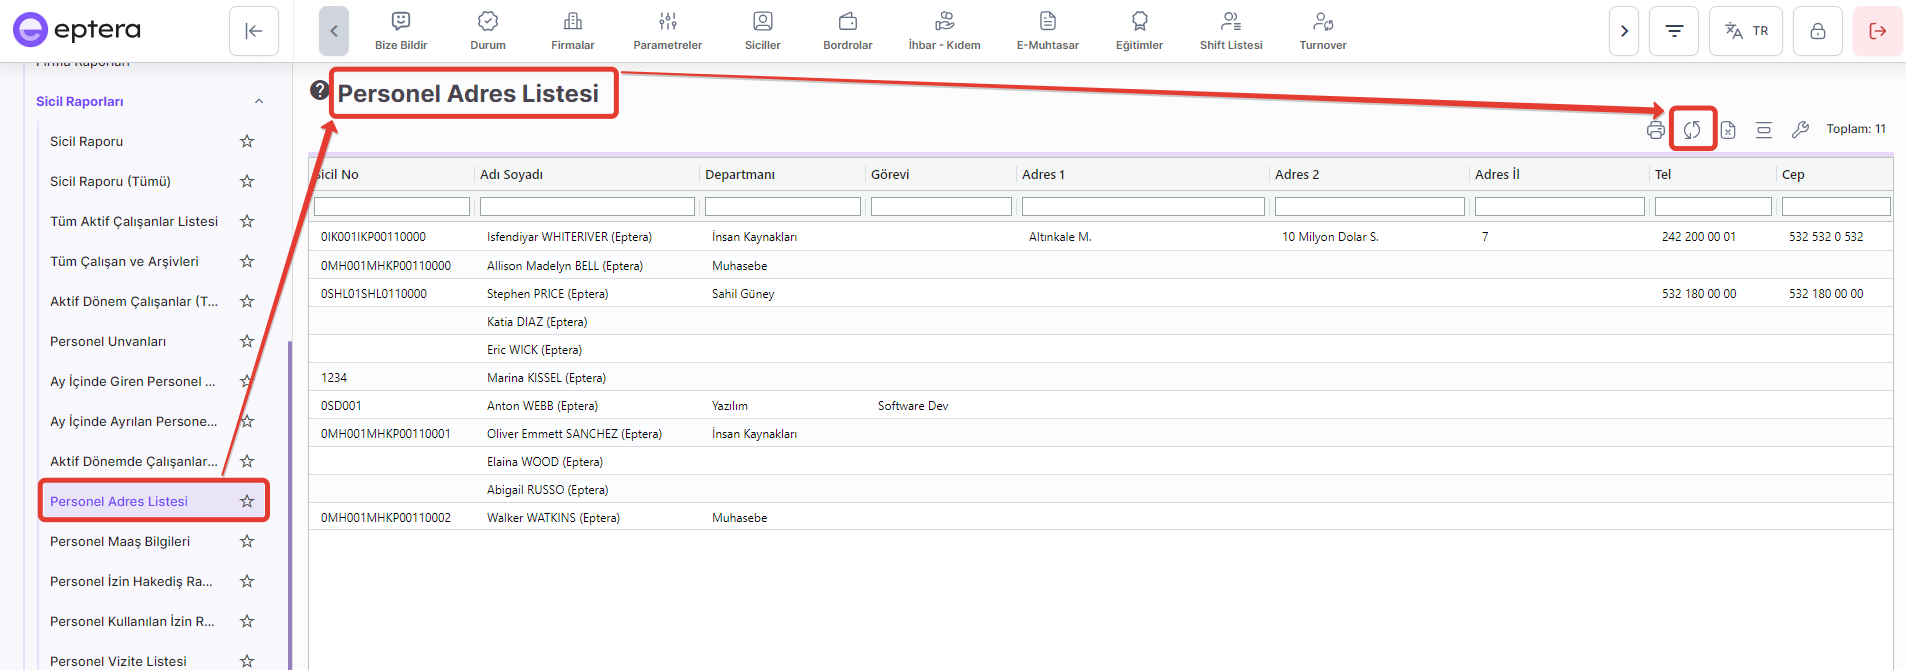Image resolution: width=1906 pixels, height=670 pixels.
Task: Export the list to Excel file
Action: 1728,130
